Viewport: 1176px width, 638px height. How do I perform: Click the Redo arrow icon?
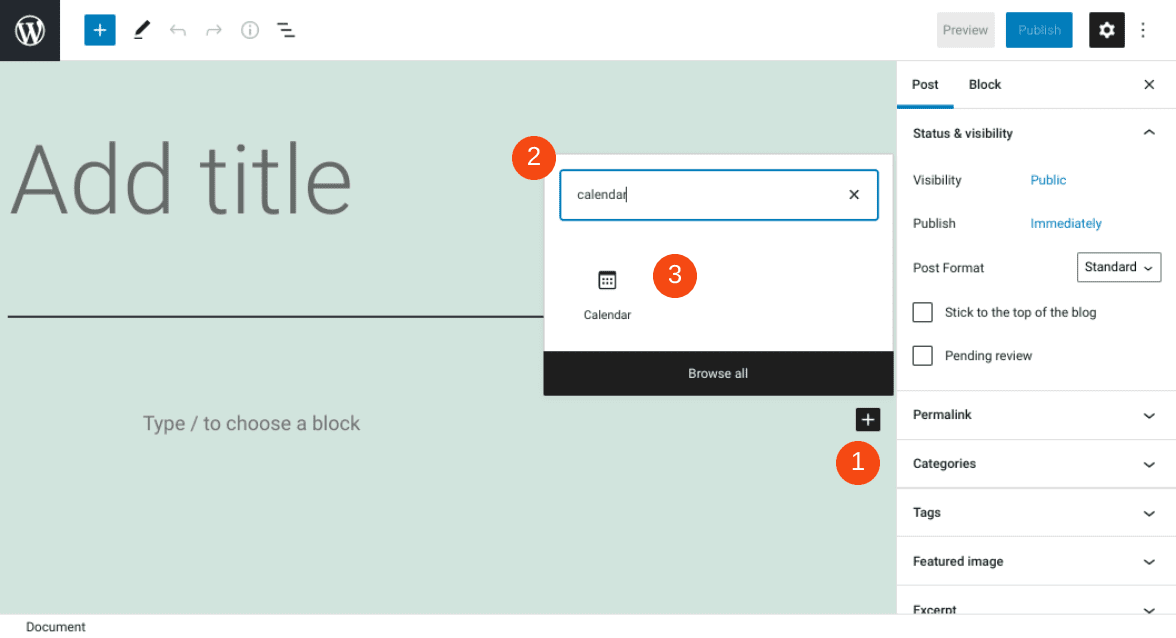click(x=214, y=30)
